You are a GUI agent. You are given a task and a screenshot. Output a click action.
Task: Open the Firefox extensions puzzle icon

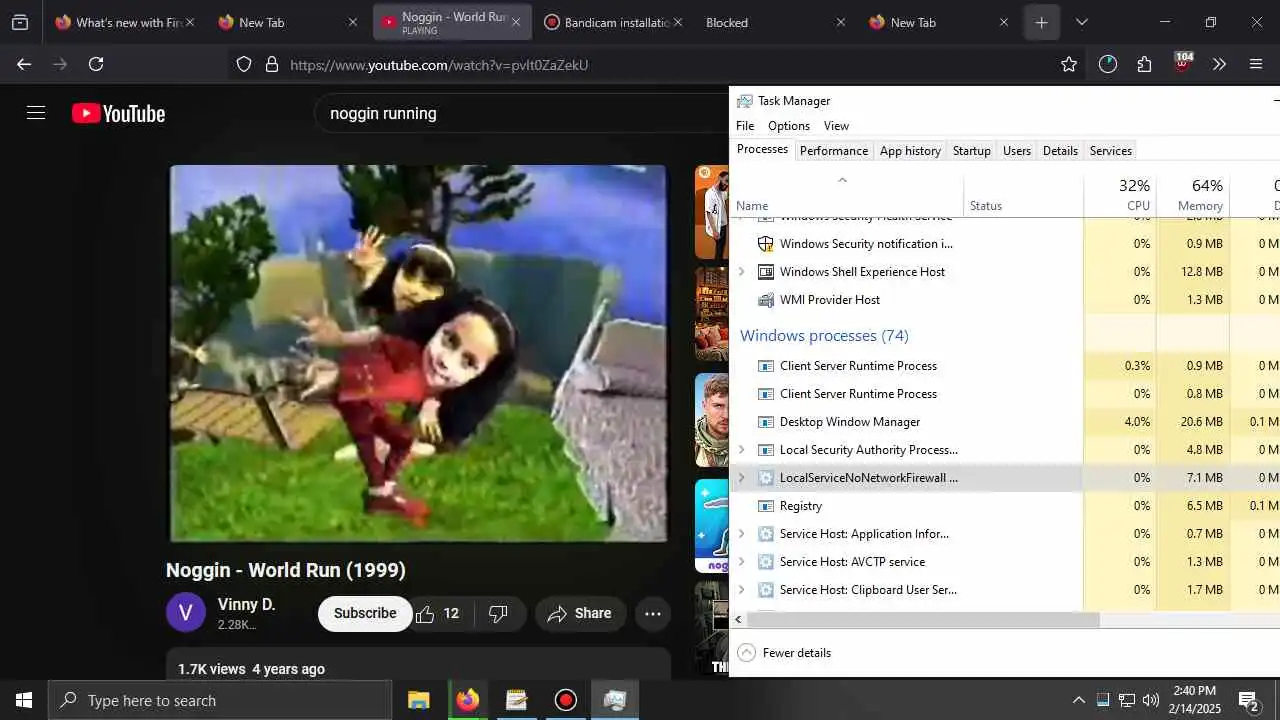coord(1145,64)
